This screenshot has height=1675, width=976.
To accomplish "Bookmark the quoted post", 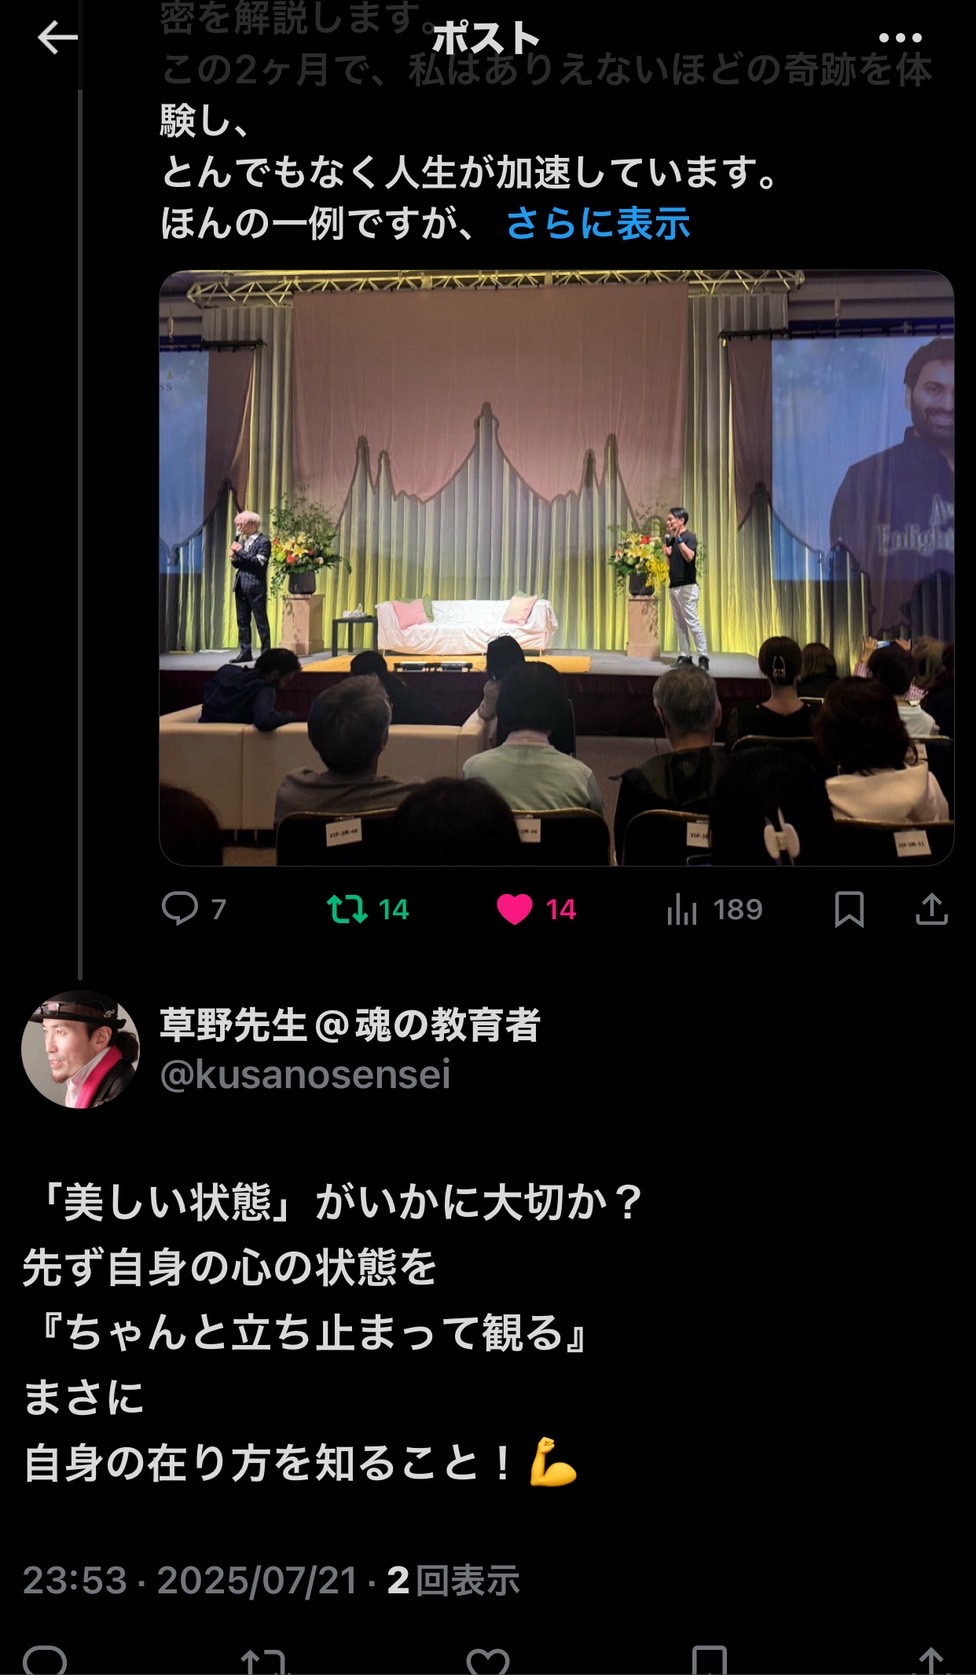I will pos(849,909).
